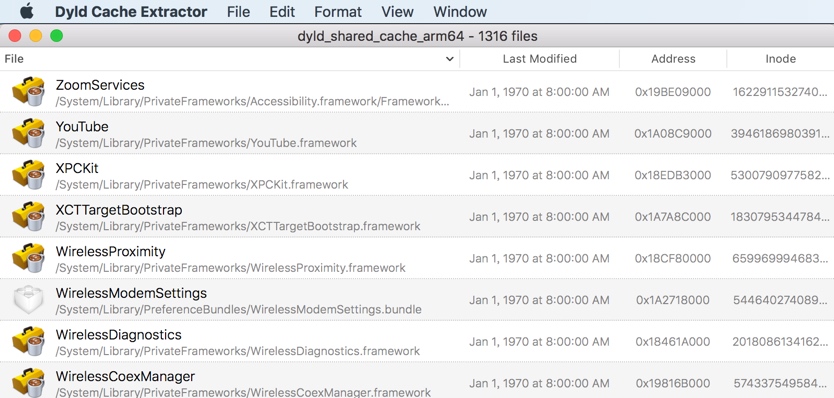
Task: Click address 0x1A08C9000
Action: (673, 134)
